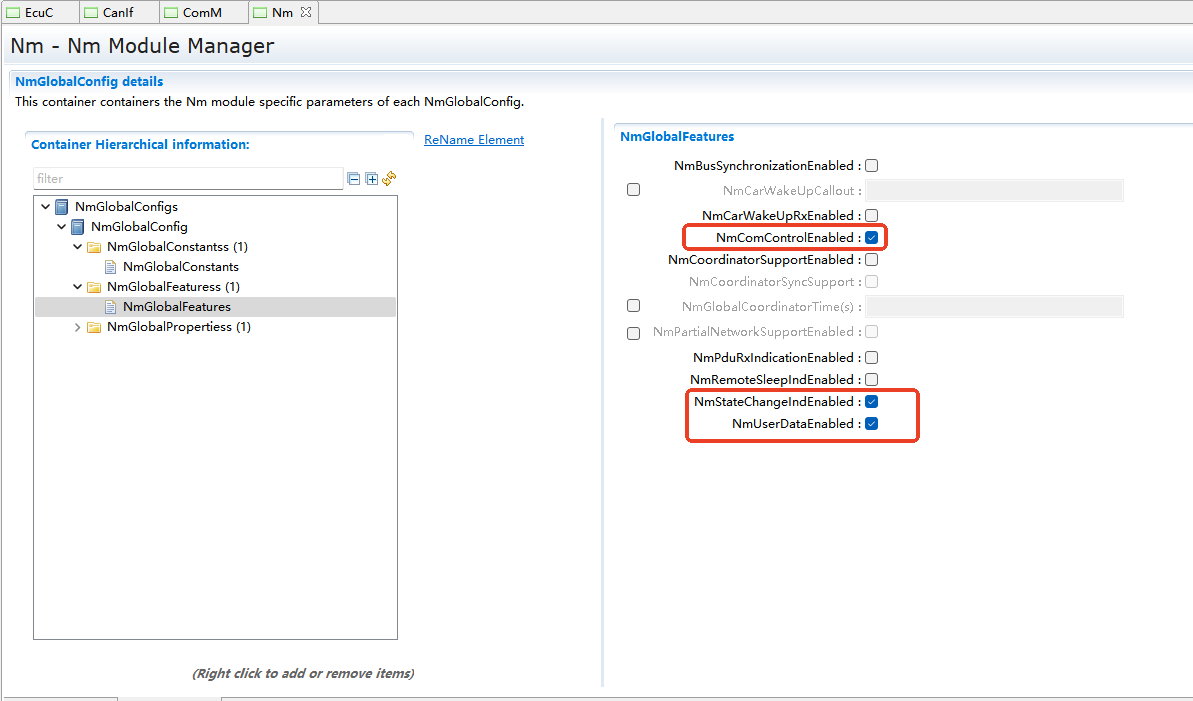The width and height of the screenshot is (1193, 701).
Task: Expand the NmGlobalPropertiess tree node
Action: pyautogui.click(x=78, y=327)
